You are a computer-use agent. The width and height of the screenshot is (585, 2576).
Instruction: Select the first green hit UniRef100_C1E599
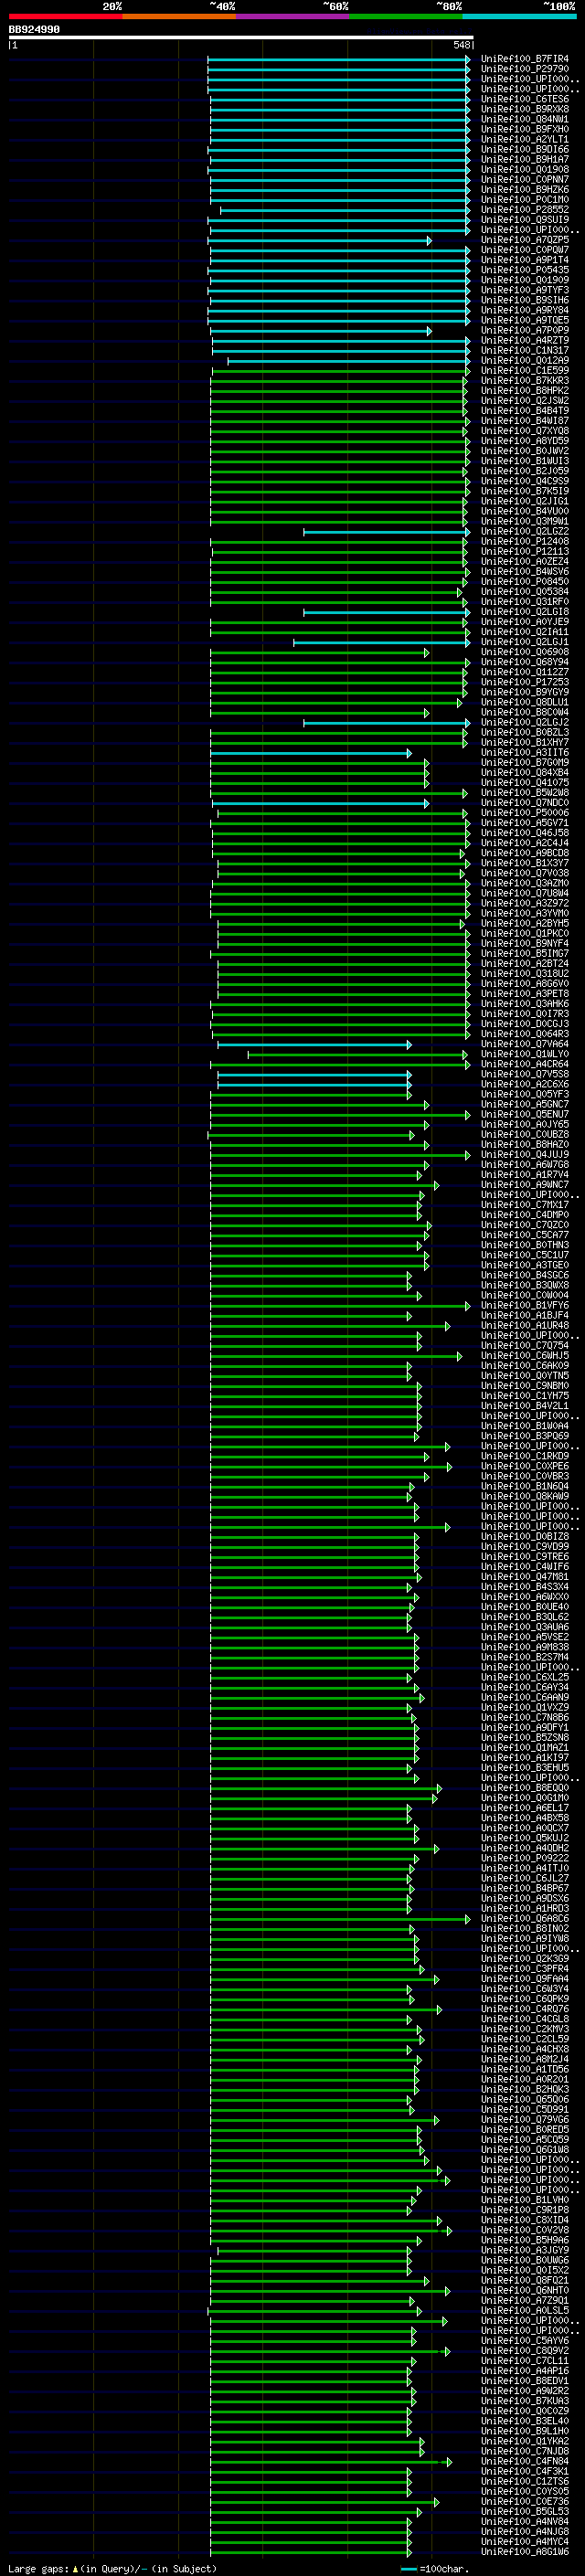(x=525, y=370)
